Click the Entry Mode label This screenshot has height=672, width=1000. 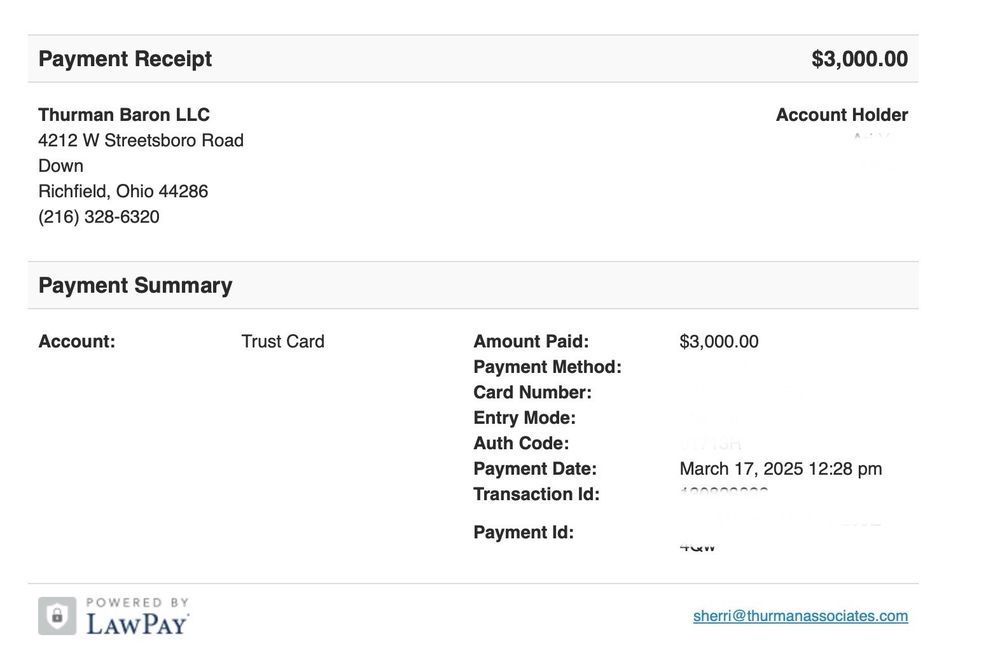click(x=524, y=418)
